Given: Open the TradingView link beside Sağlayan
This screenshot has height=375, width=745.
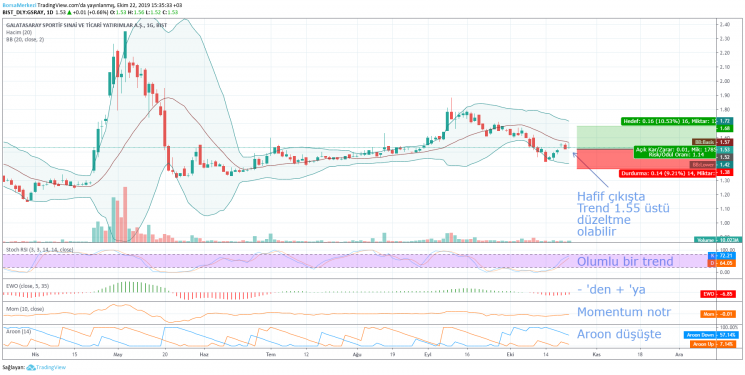Looking at the screenshot, I should point(51,367).
